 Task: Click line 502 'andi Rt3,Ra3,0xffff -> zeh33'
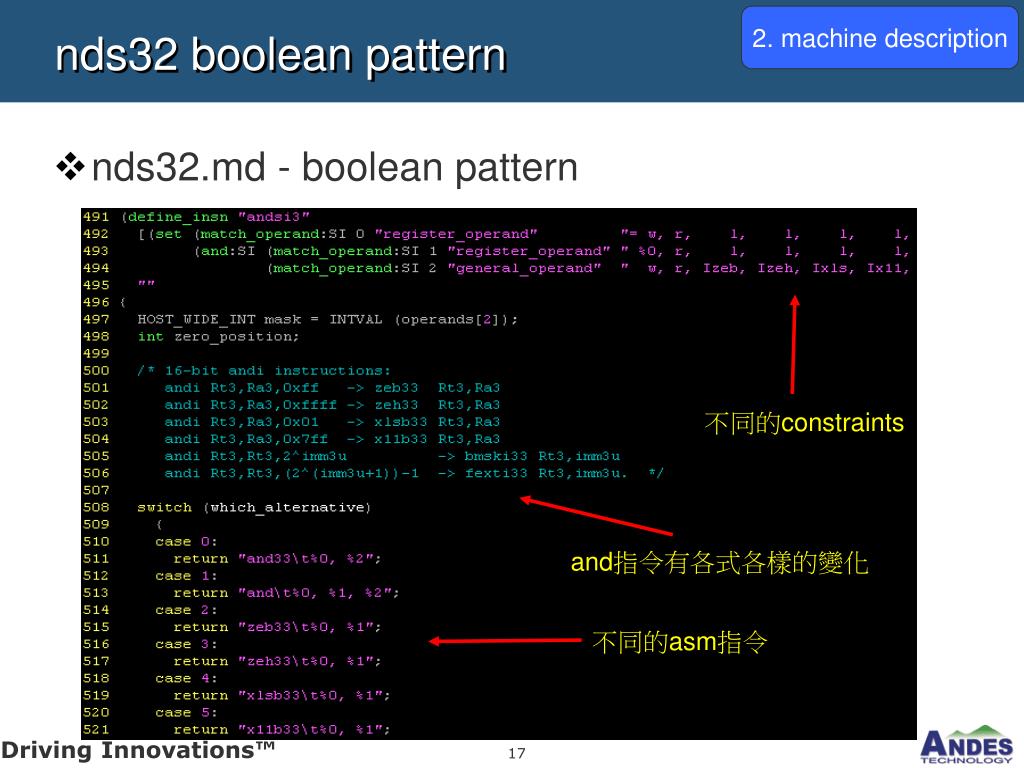[x=332, y=404]
